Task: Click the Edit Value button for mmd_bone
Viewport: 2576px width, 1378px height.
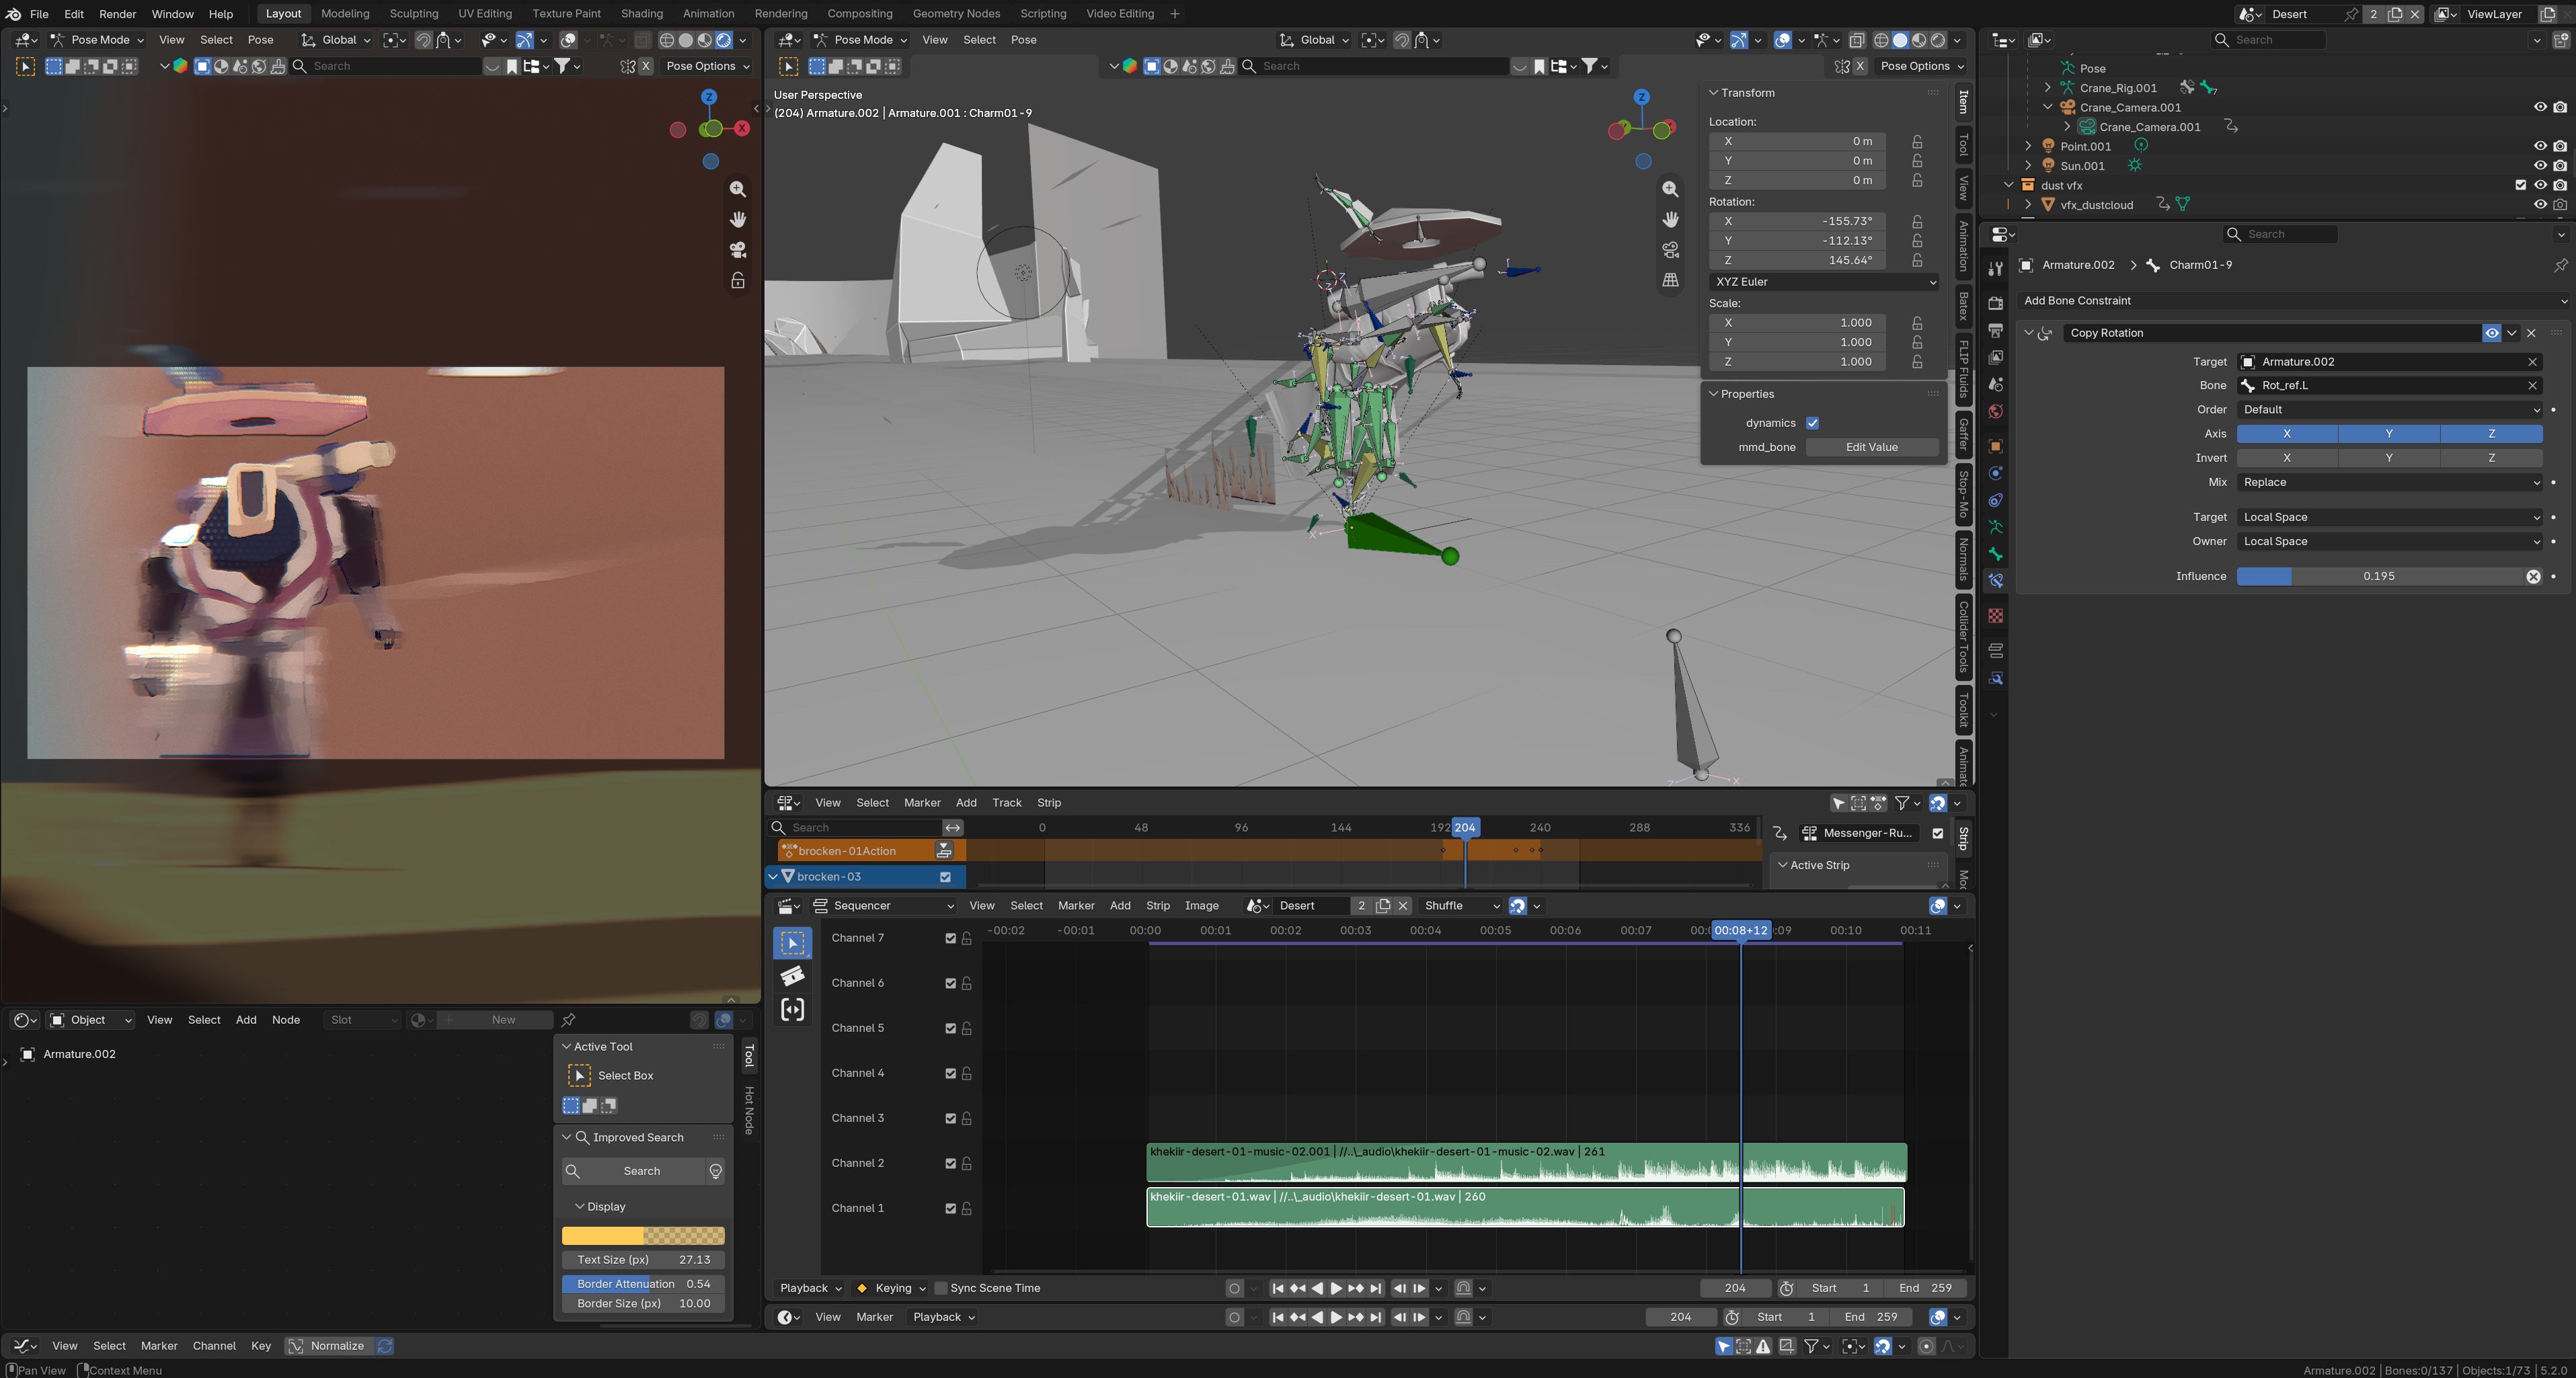Action: (x=1871, y=447)
